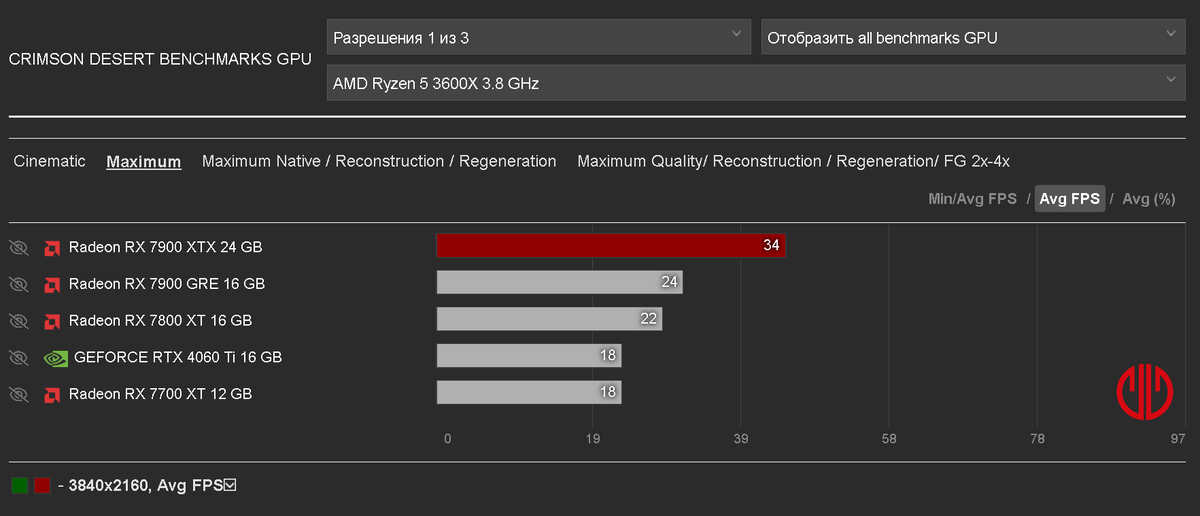The image size is (1200, 516).
Task: Click the red 7900 XTX bar
Action: click(x=611, y=245)
